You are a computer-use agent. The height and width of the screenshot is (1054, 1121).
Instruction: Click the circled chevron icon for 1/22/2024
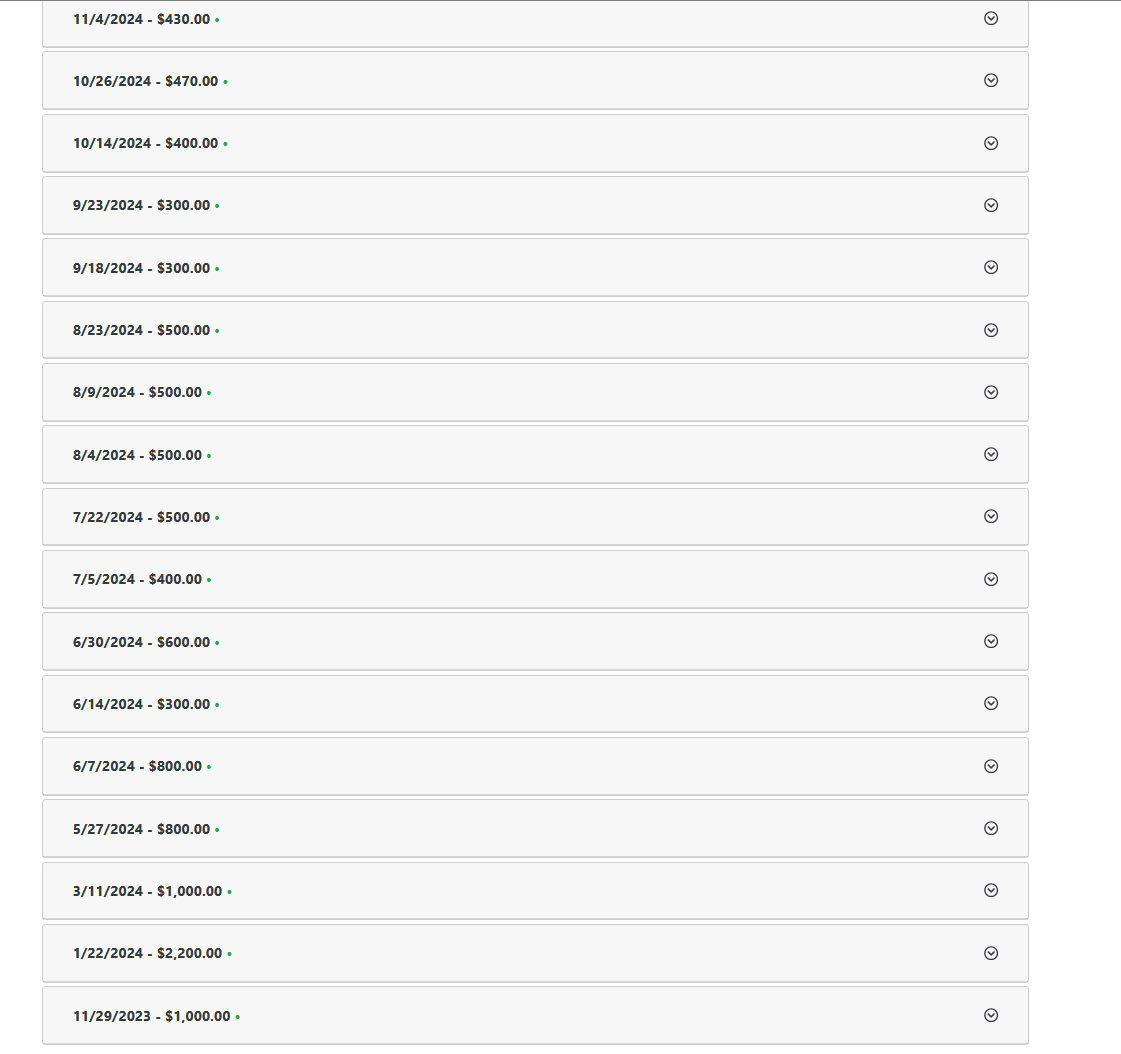click(x=991, y=953)
